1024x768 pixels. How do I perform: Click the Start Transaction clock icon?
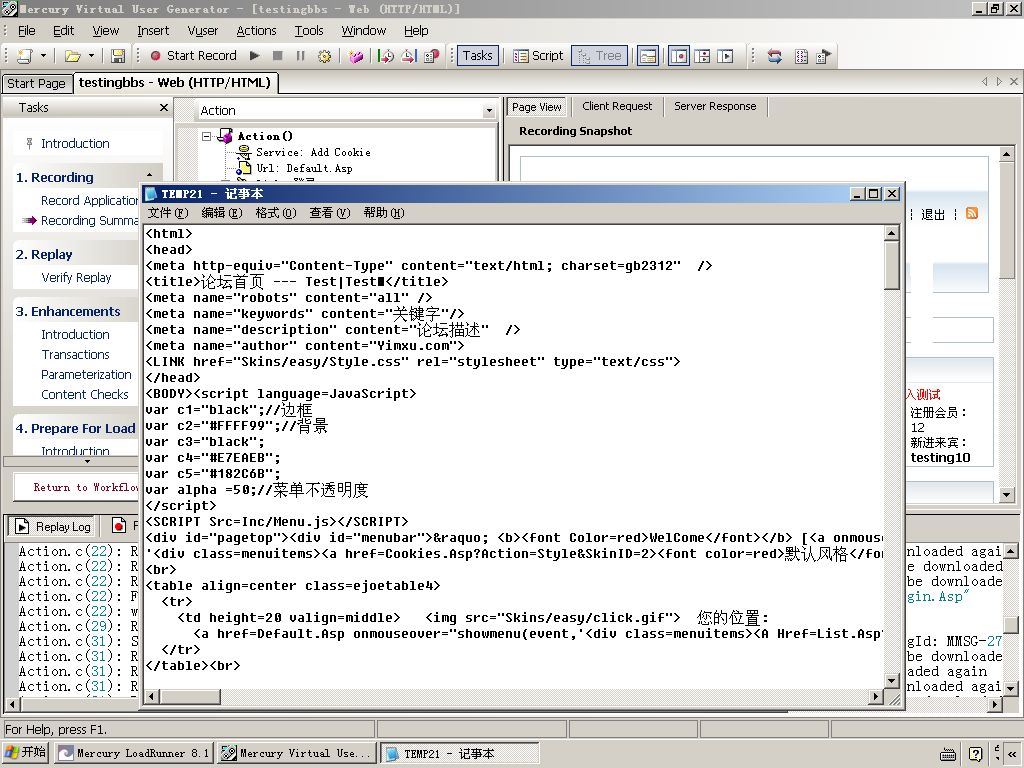[x=386, y=56]
